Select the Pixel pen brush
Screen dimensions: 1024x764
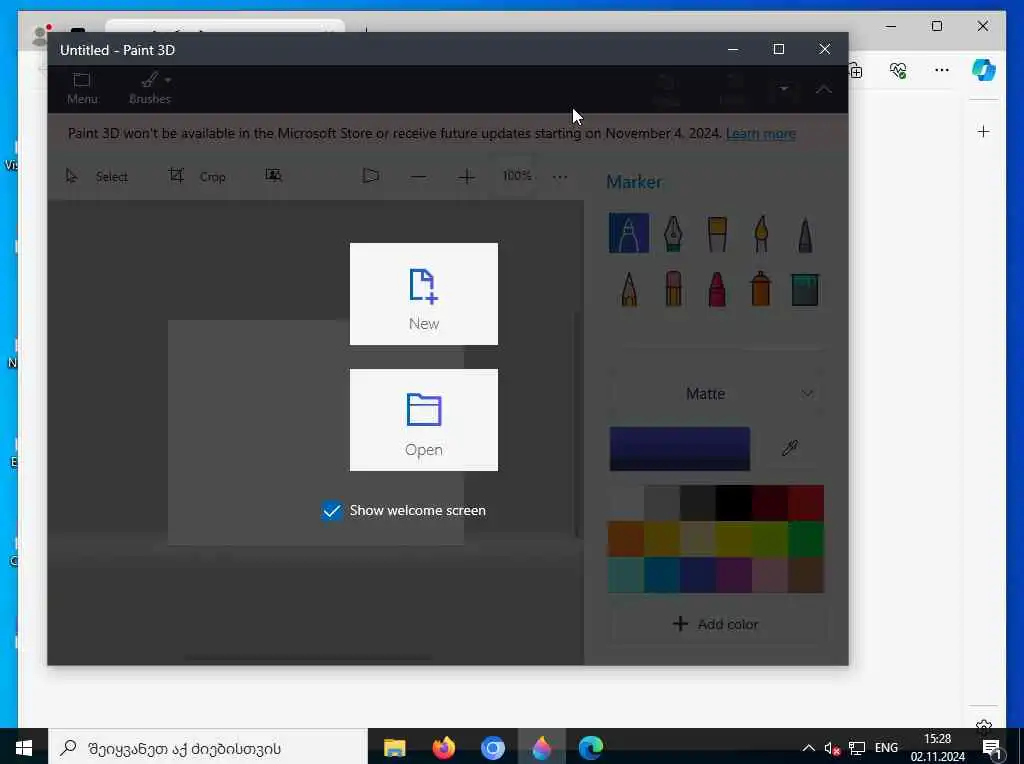coord(805,234)
